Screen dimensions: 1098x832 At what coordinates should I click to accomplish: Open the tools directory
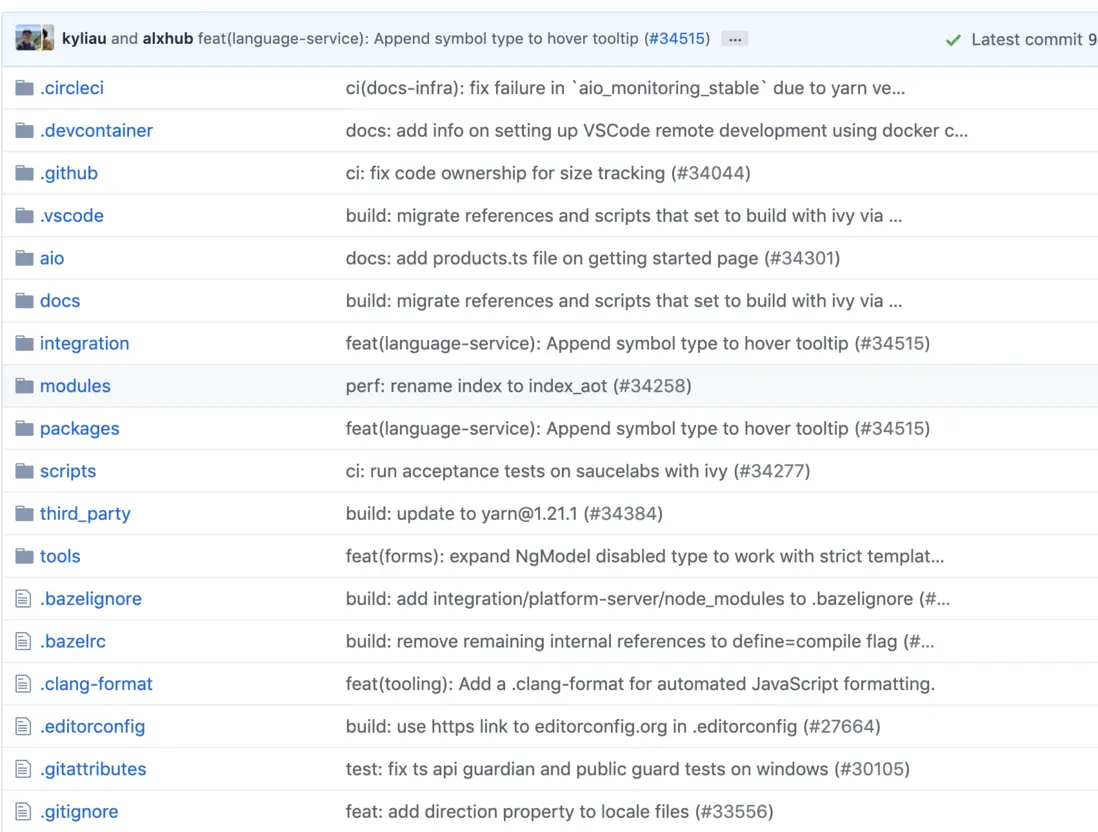[60, 556]
